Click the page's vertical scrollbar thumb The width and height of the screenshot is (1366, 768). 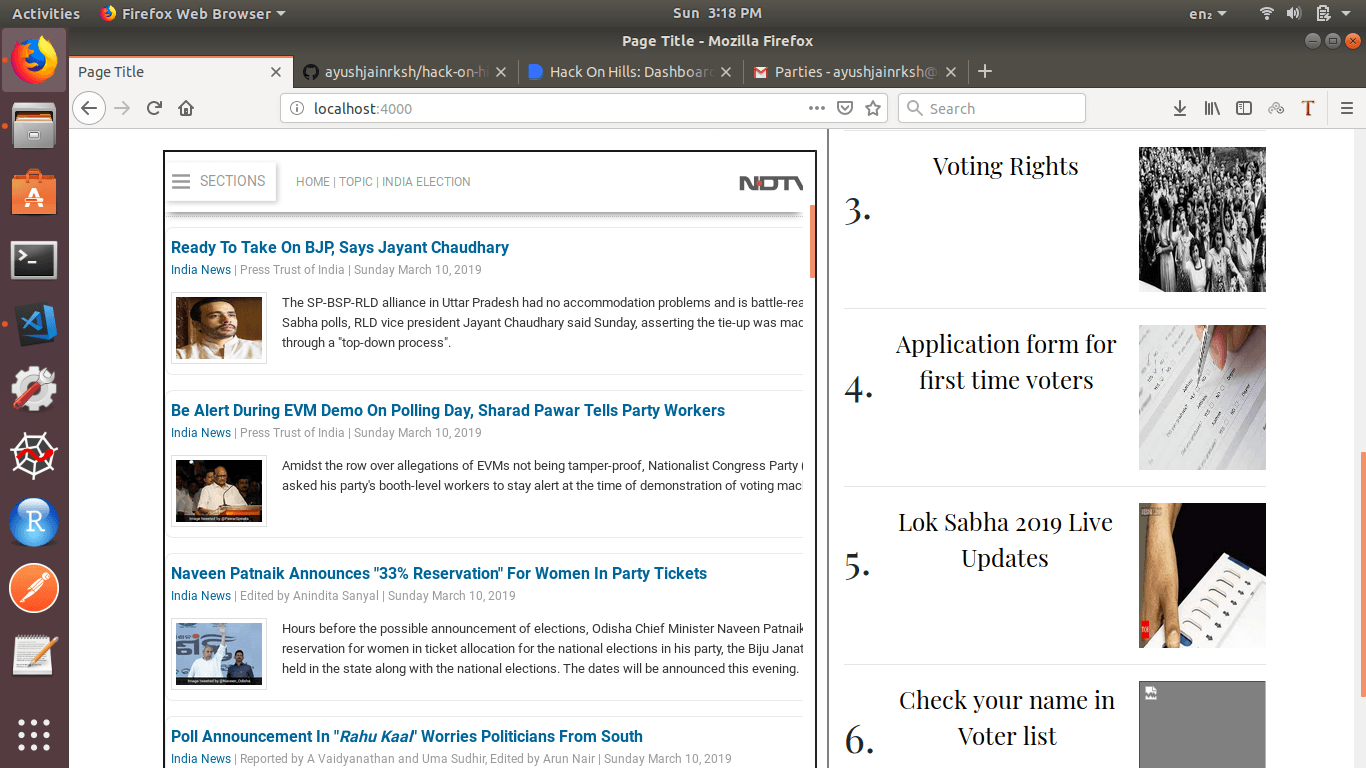(x=1361, y=574)
